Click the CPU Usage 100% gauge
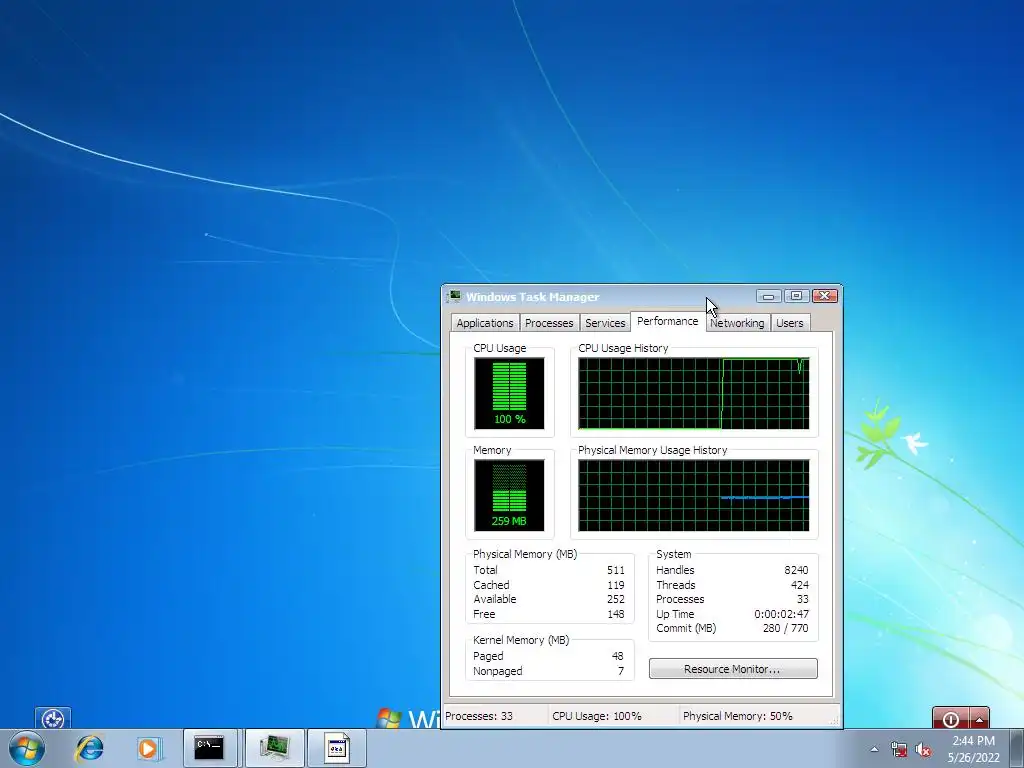Viewport: 1024px width, 768px height. [x=509, y=393]
